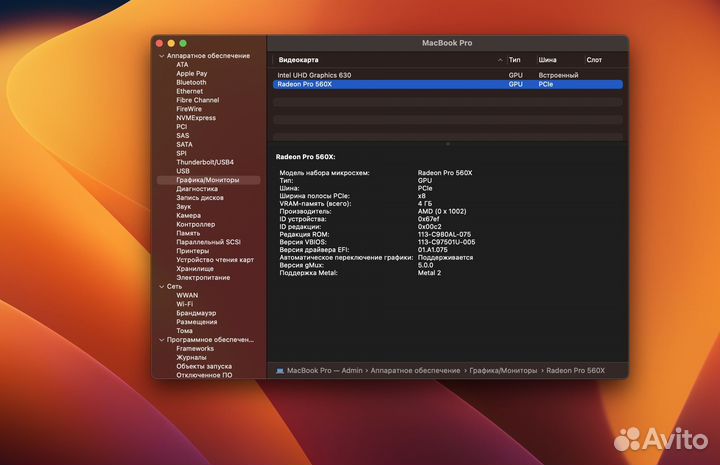
Task: Click device ID 0x67ef value
Action: coord(429,219)
